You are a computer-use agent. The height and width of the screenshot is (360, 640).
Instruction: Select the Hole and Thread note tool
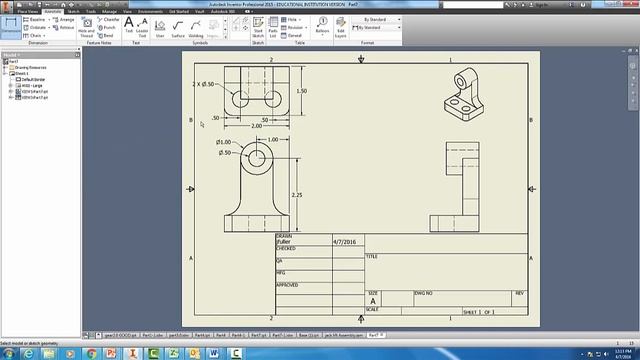tap(86, 27)
